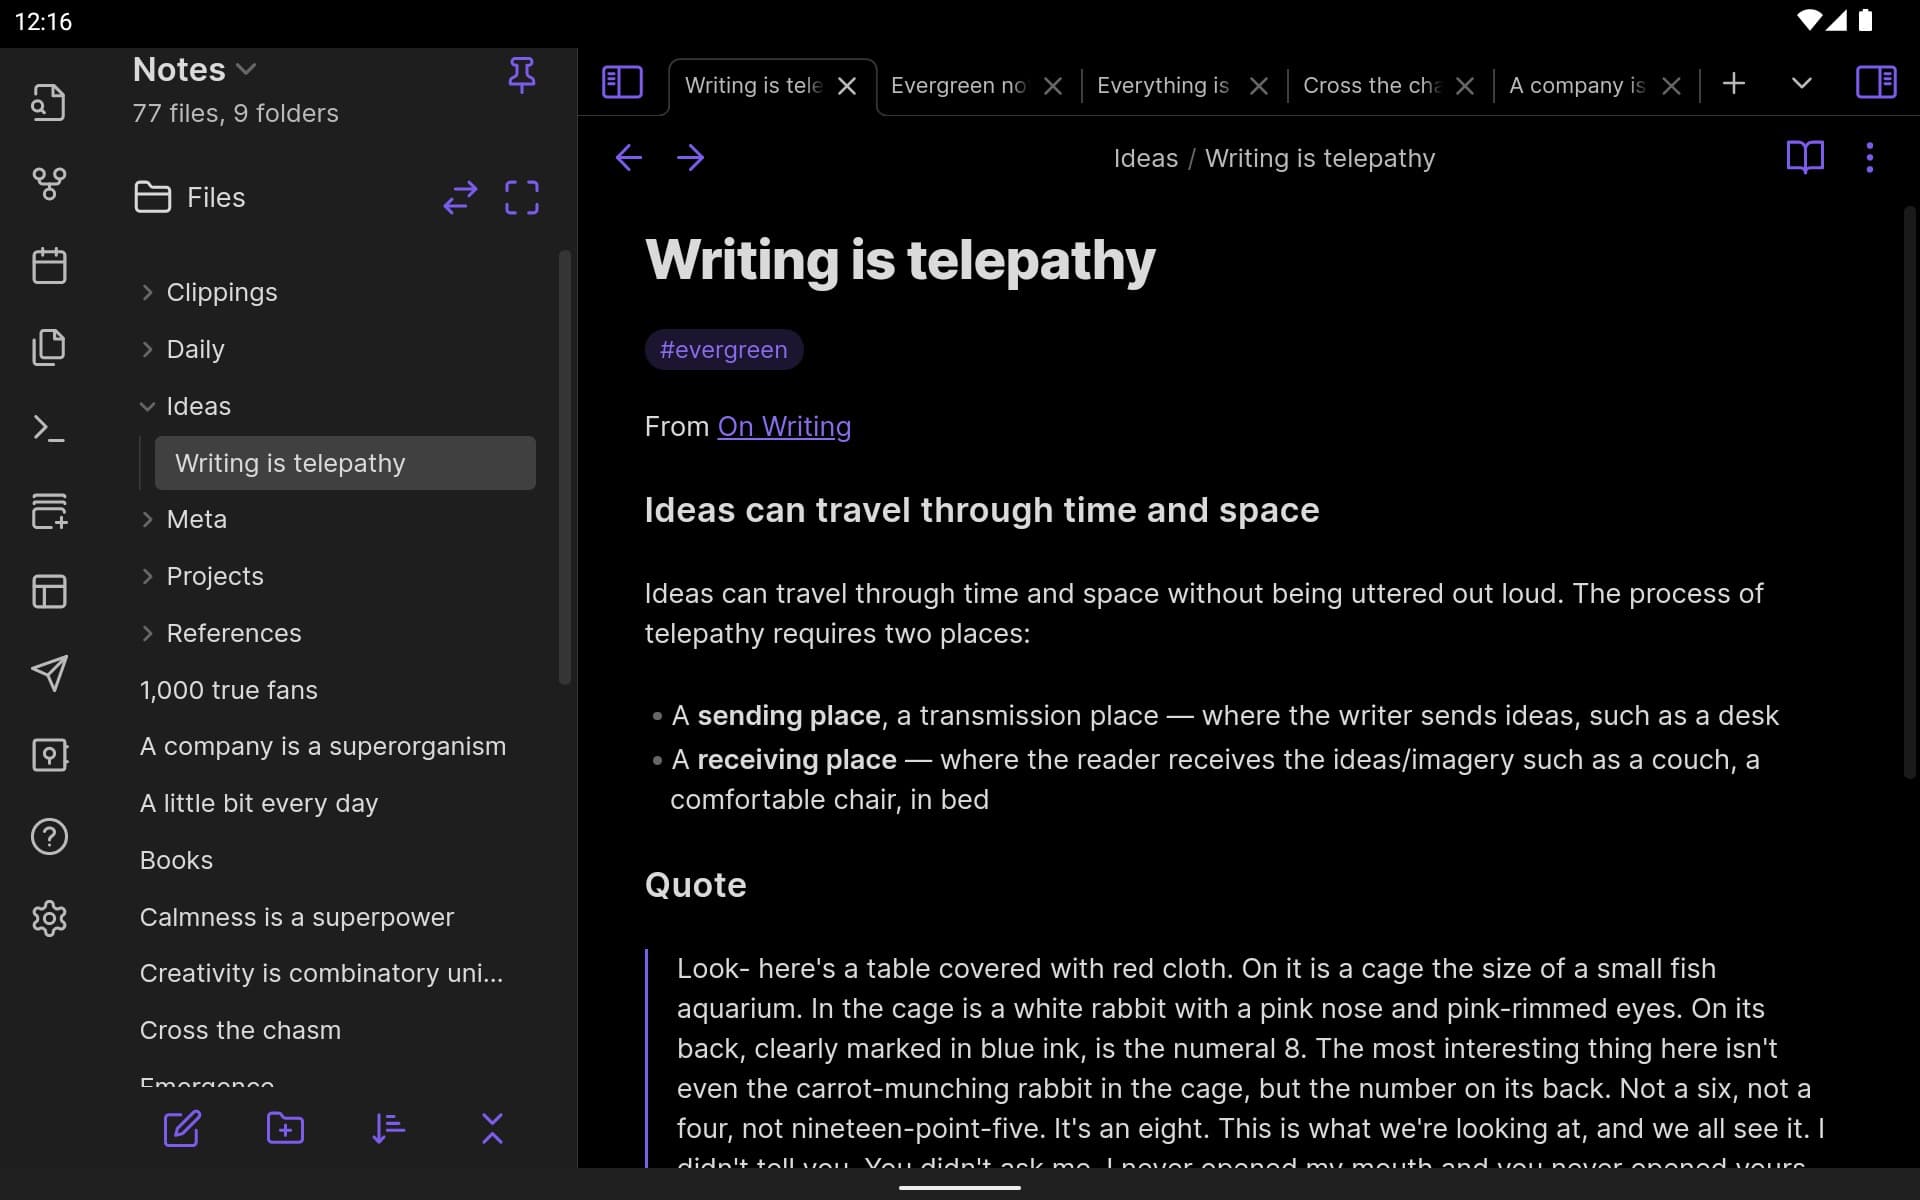1920x1200 pixels.
Task: Open Obsidian settings
Action: (x=49, y=919)
